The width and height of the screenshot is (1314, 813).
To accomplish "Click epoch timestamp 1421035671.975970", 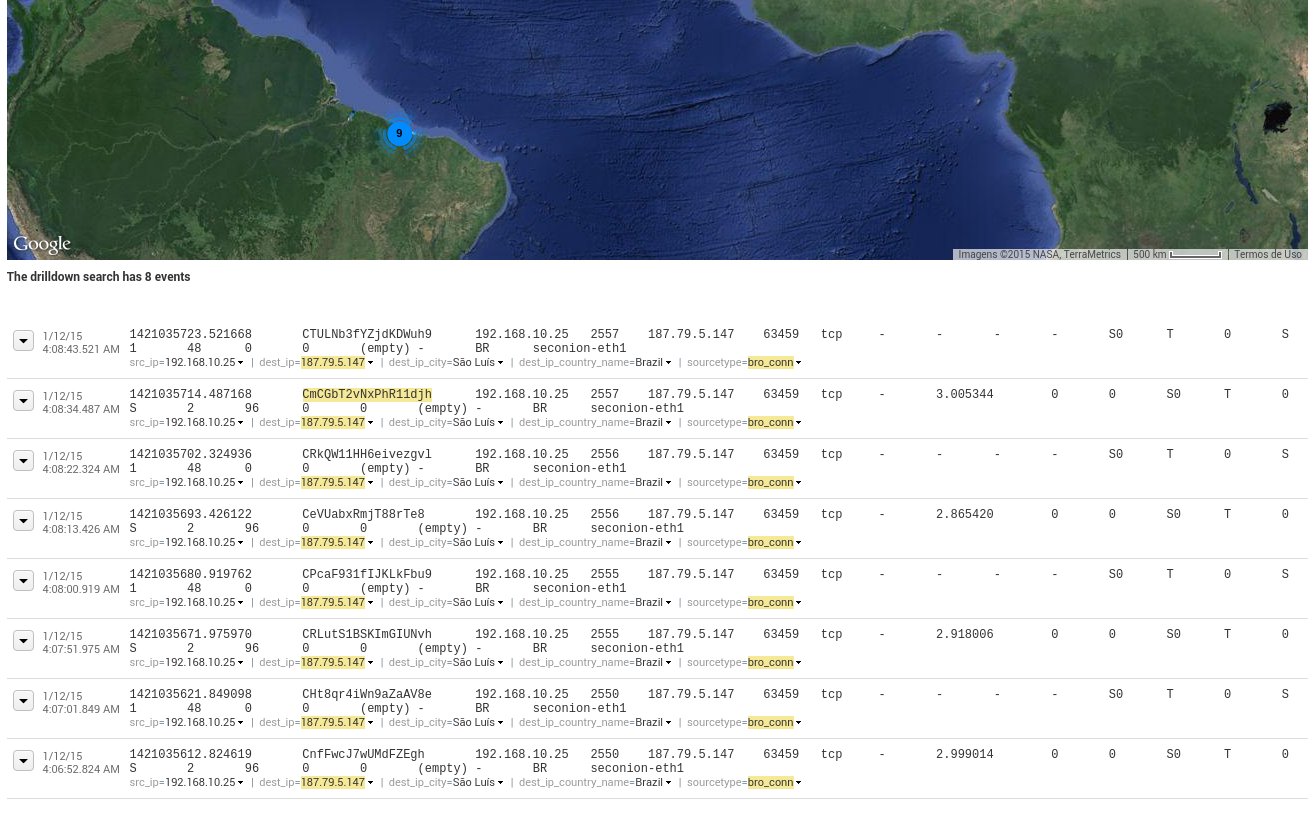I will click(190, 634).
